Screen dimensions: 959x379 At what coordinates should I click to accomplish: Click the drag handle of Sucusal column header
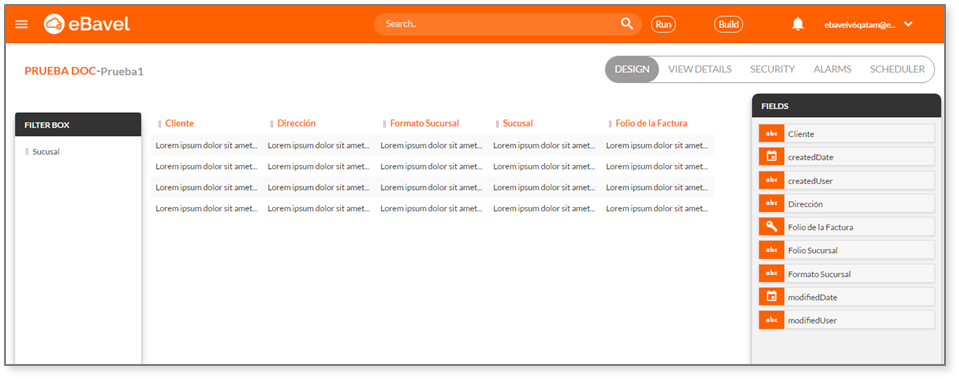(497, 124)
